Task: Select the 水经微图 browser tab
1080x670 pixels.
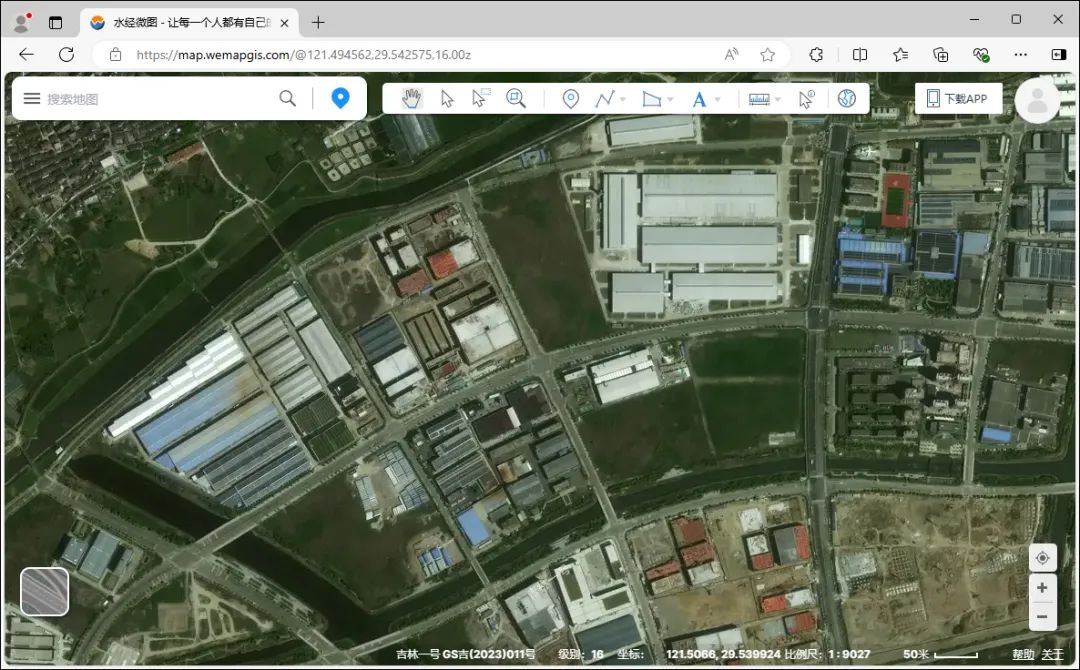Action: (x=189, y=23)
